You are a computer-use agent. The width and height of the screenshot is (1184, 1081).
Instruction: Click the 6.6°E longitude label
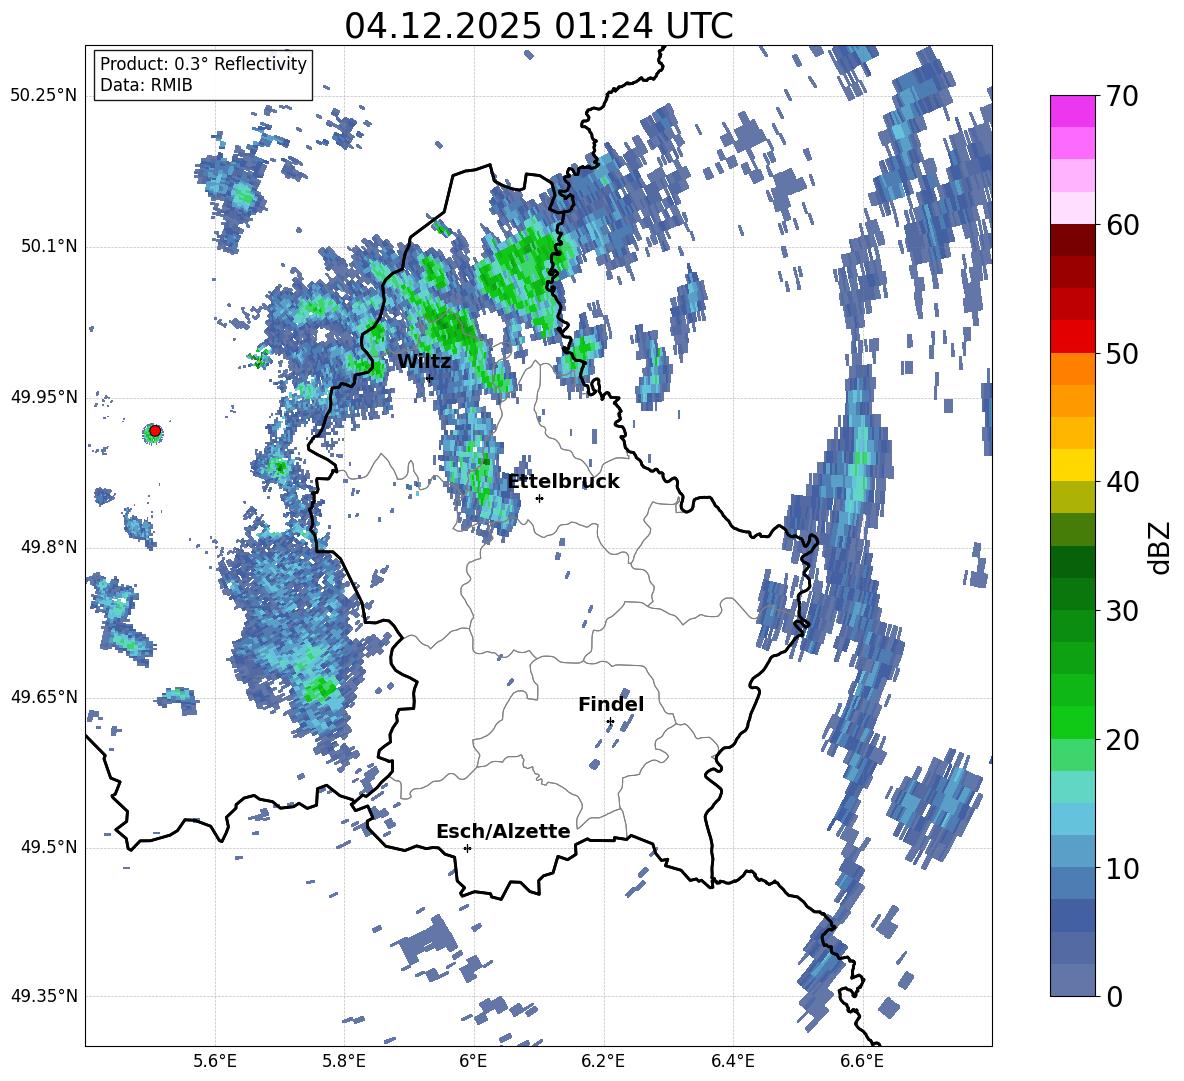pyautogui.click(x=862, y=1061)
